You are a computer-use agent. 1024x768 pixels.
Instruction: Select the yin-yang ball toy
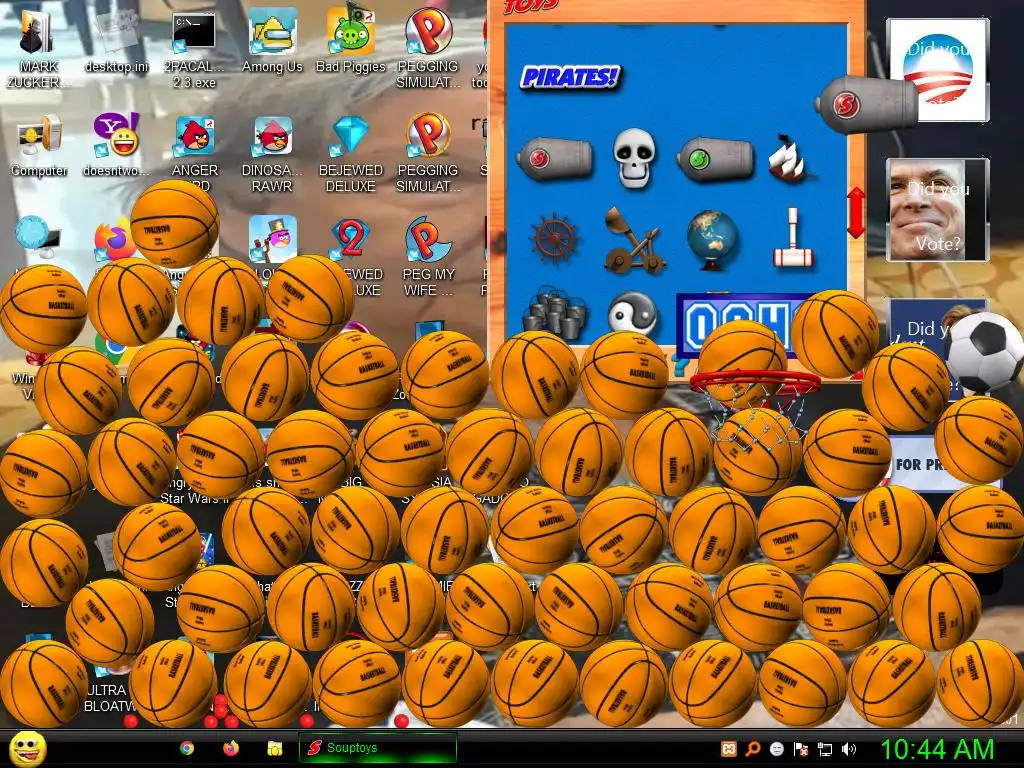click(x=633, y=314)
